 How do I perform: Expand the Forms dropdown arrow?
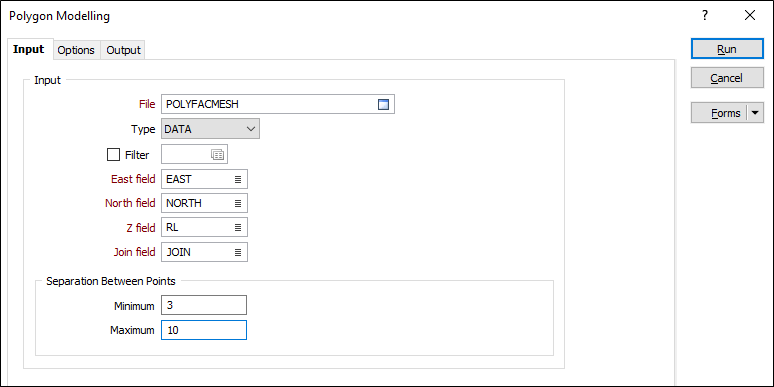(756, 113)
